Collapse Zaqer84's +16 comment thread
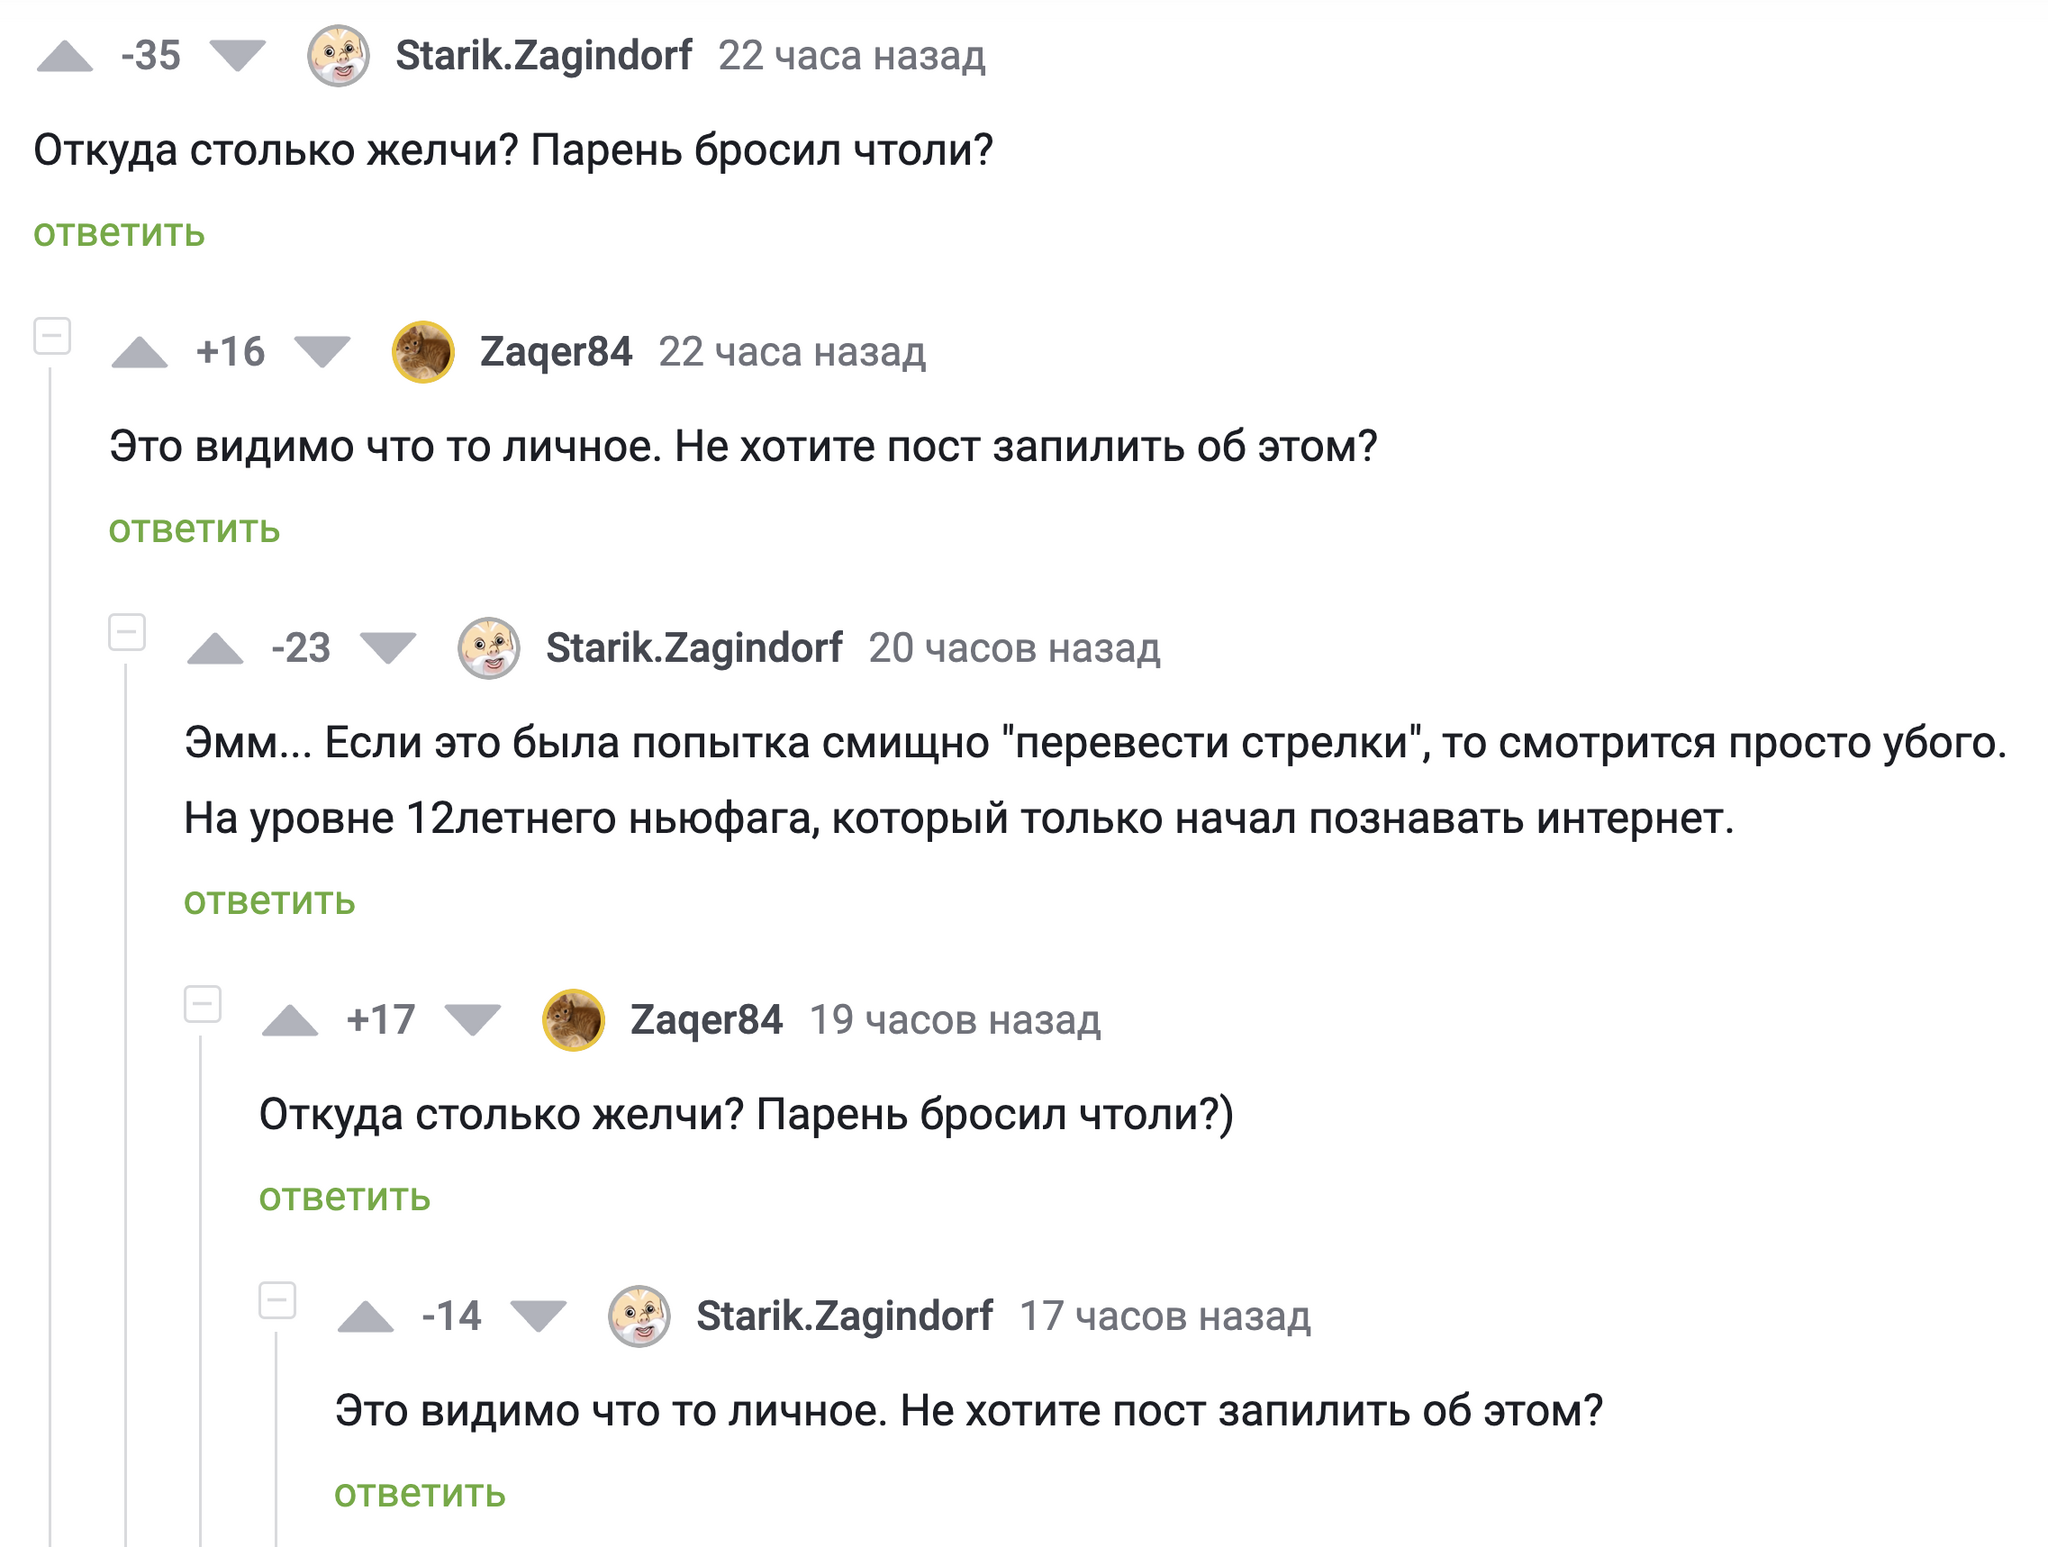Image resolution: width=2048 pixels, height=1547 pixels. coord(52,336)
